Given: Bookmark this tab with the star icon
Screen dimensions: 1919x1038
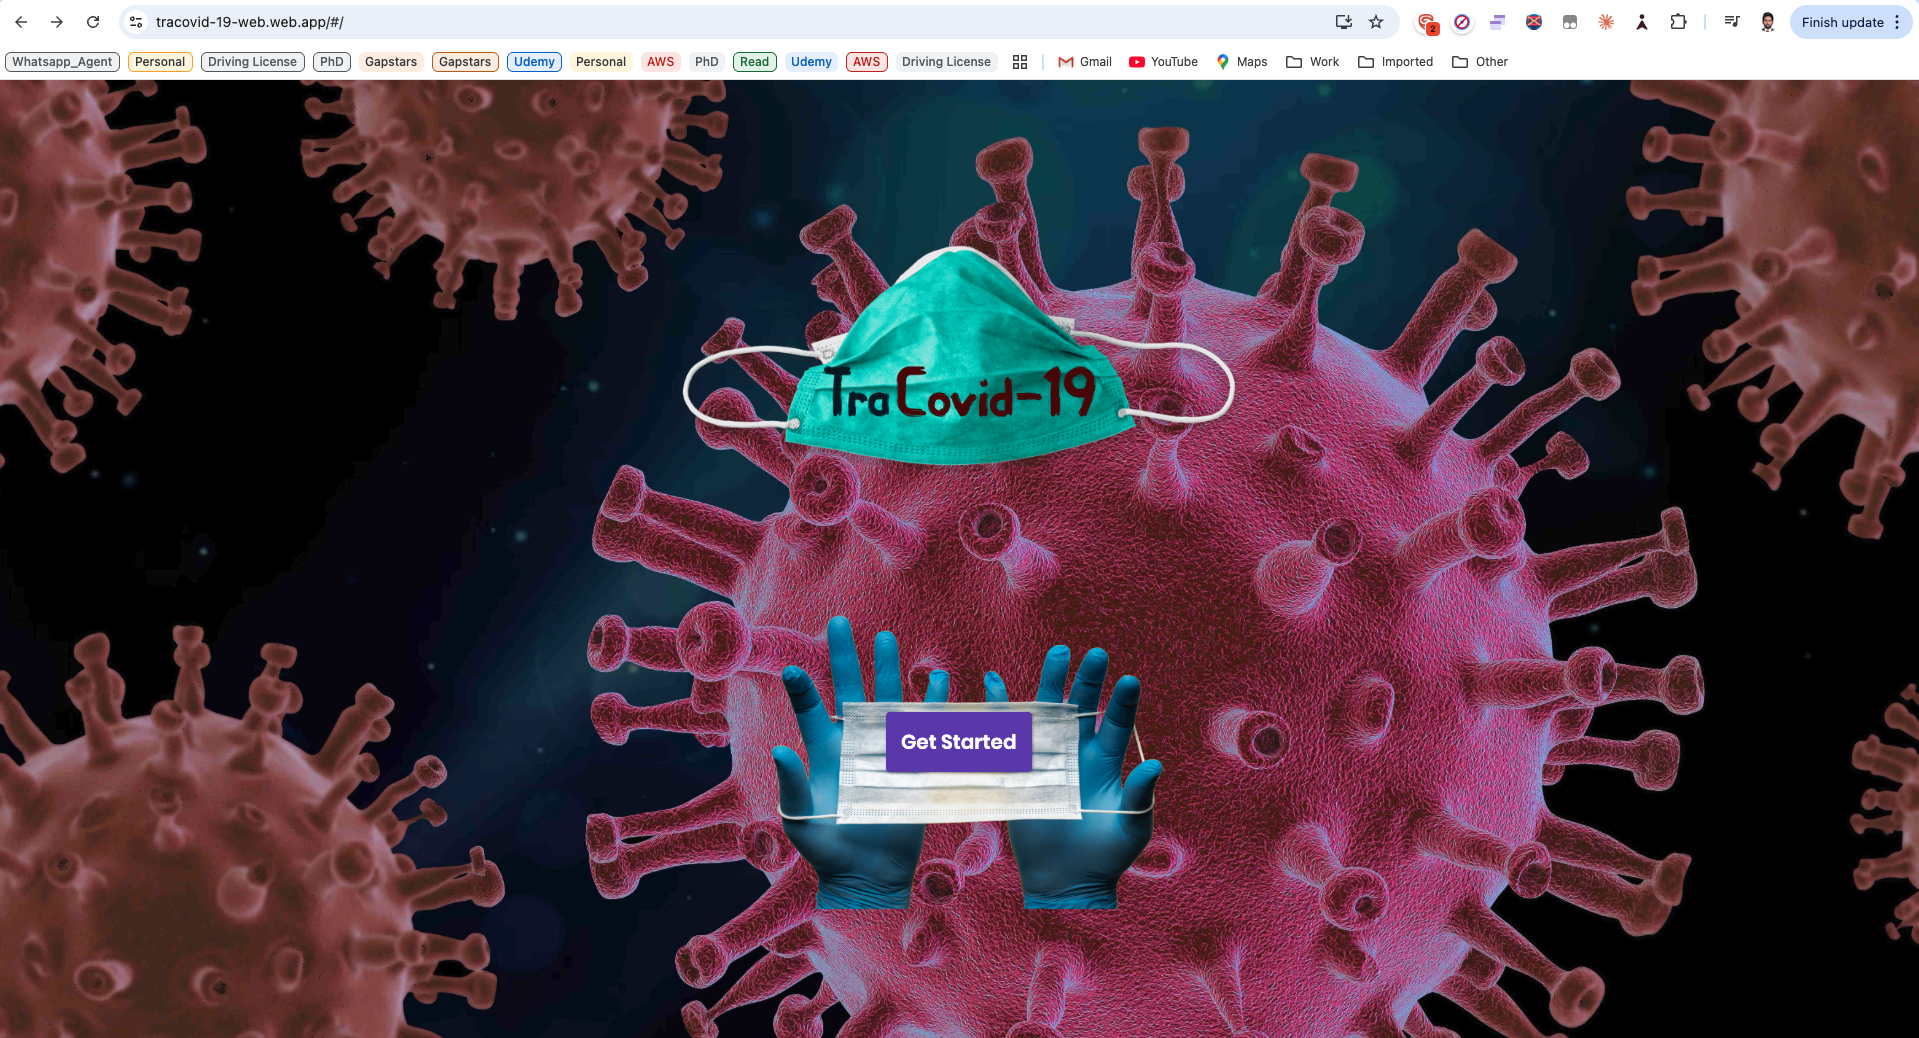Looking at the screenshot, I should (x=1376, y=22).
